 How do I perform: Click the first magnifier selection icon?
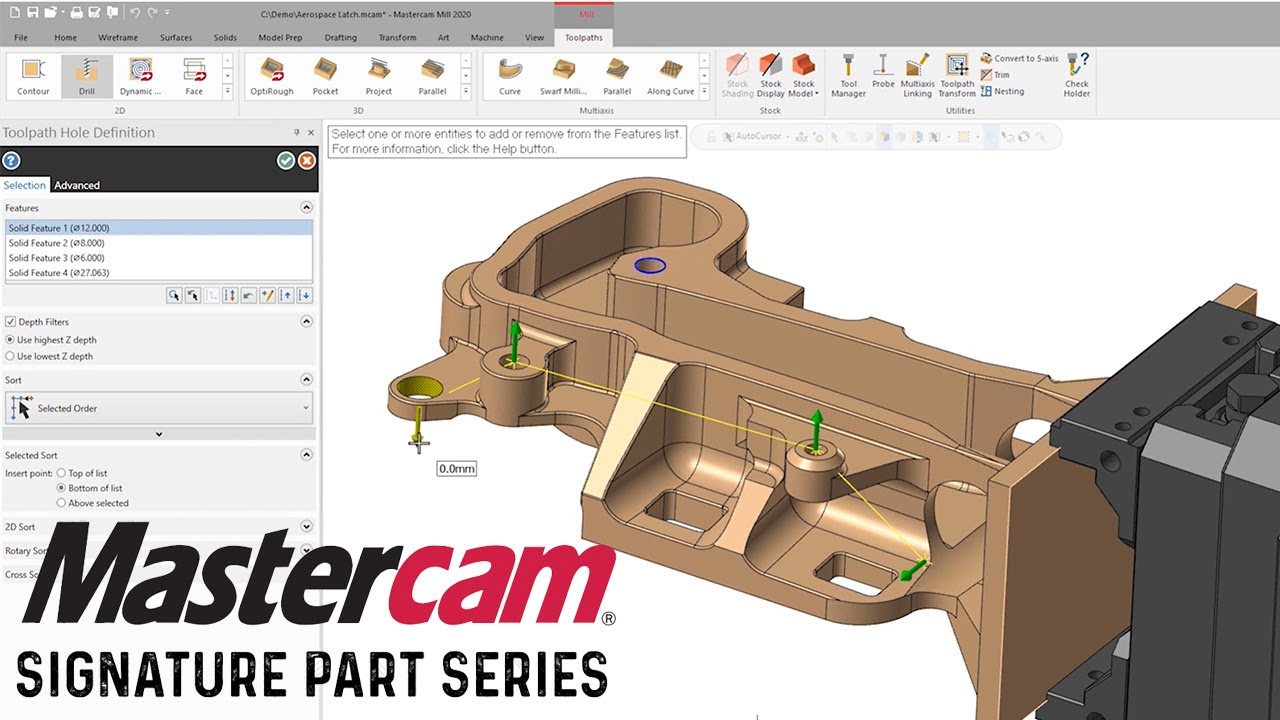[174, 295]
